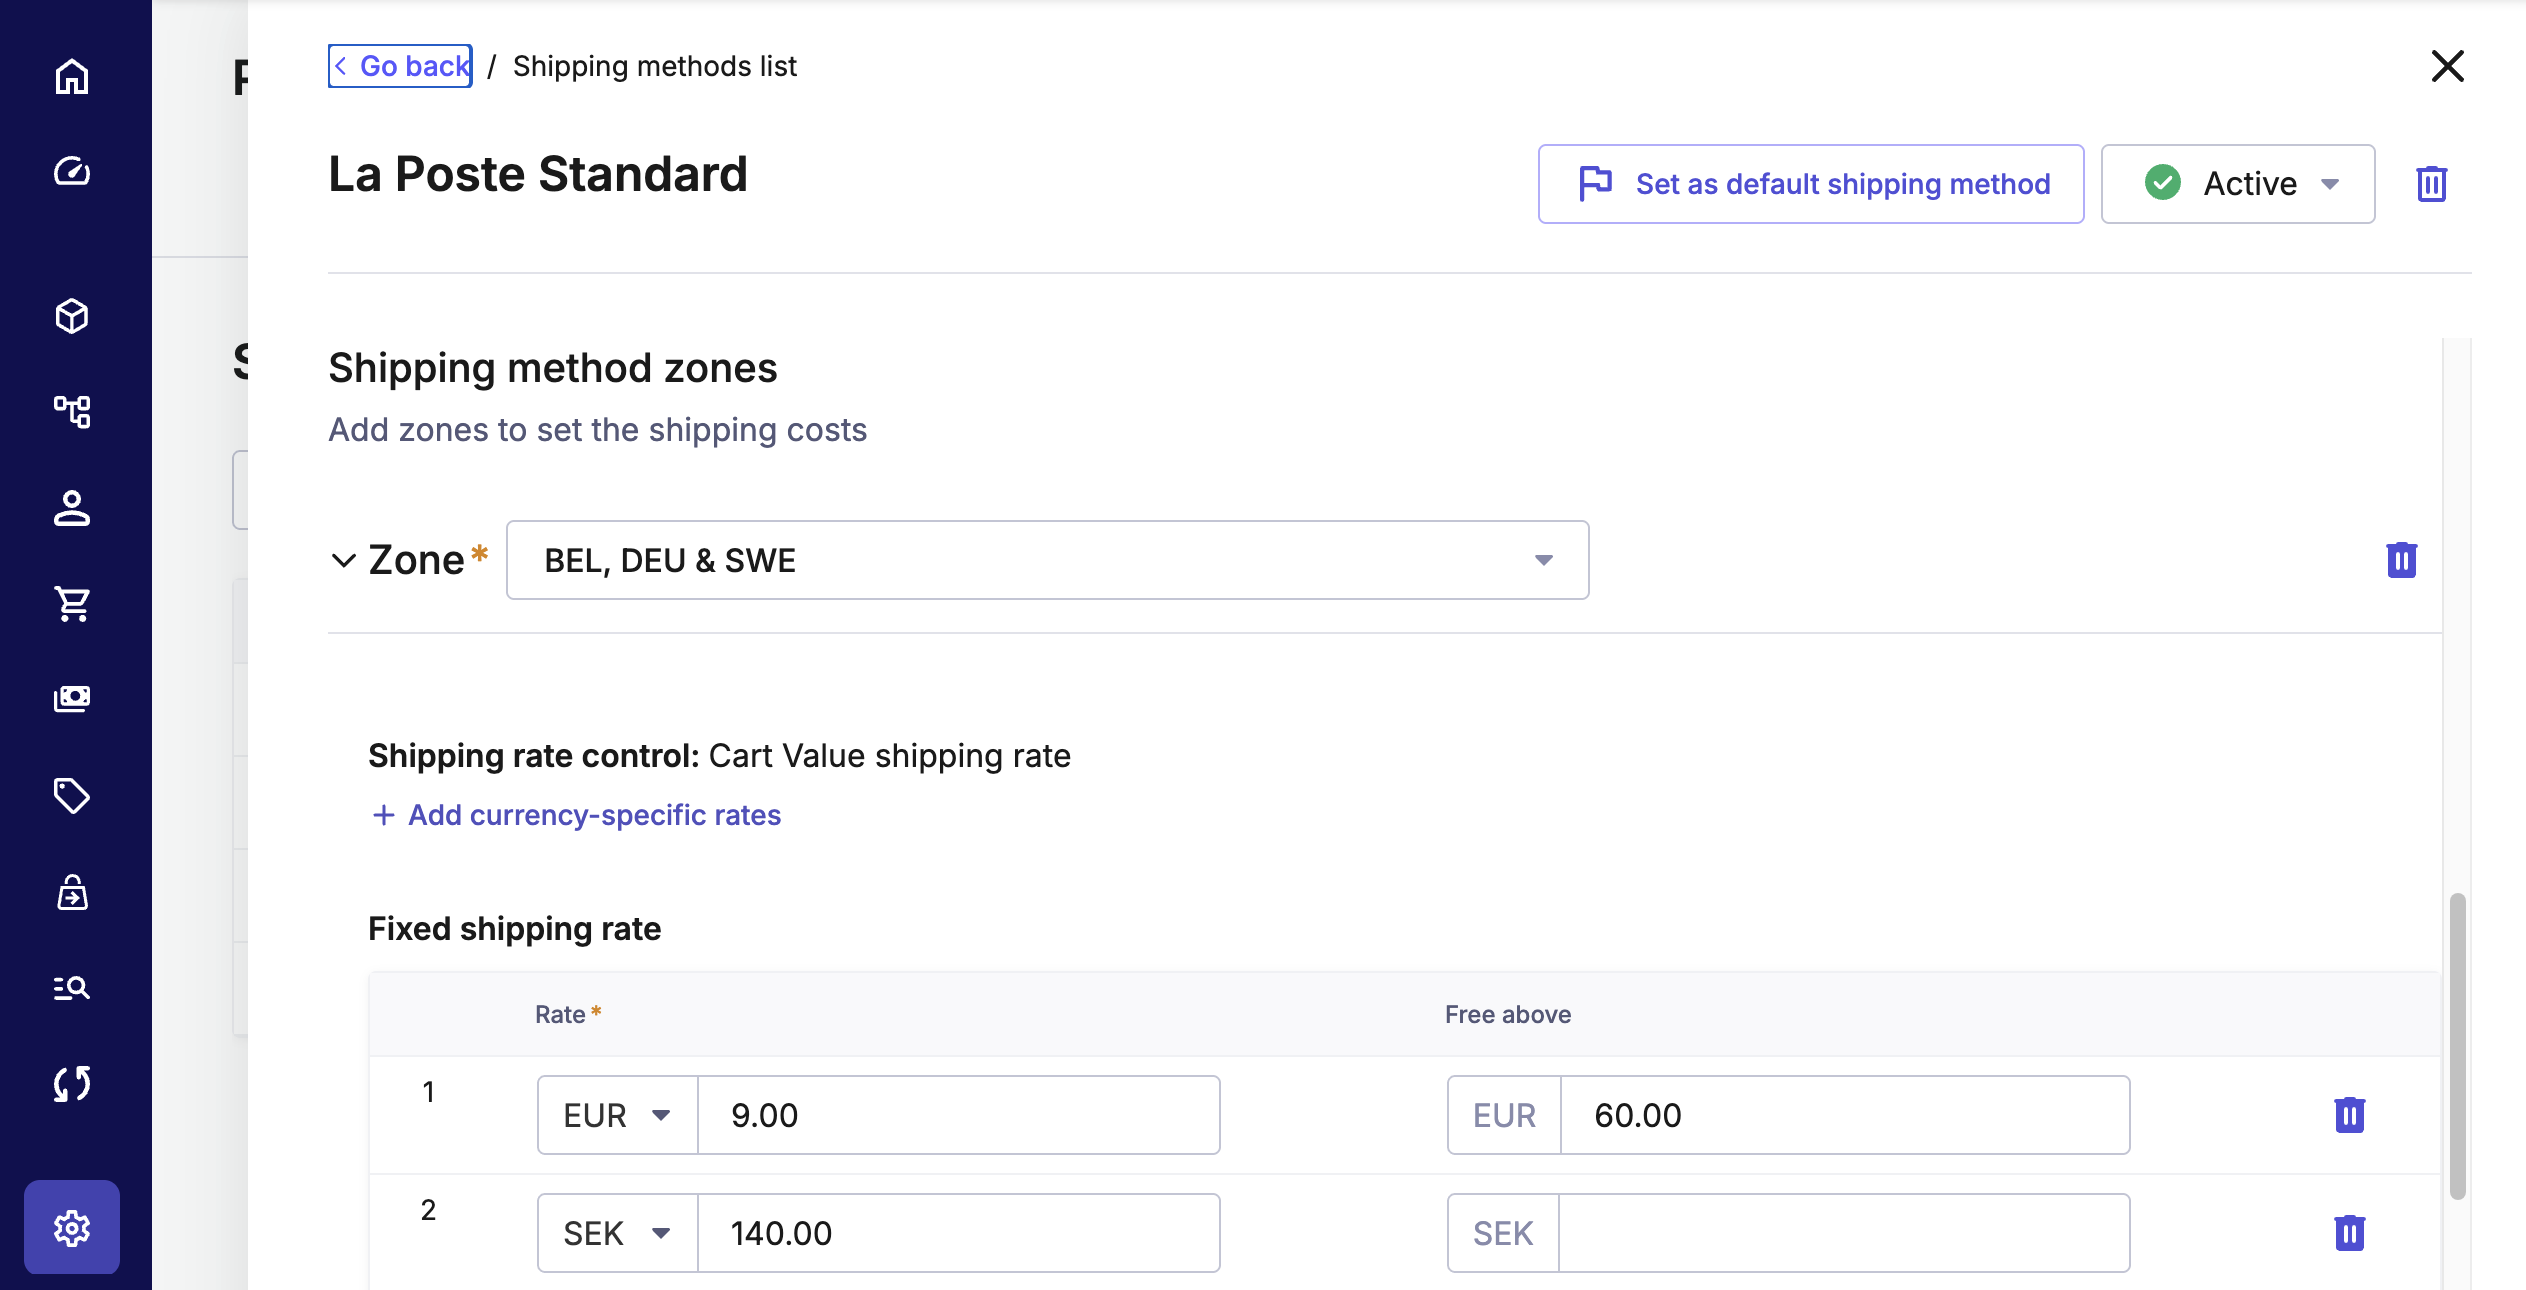Open the settings gear icon
2526x1290 pixels.
[x=72, y=1227]
